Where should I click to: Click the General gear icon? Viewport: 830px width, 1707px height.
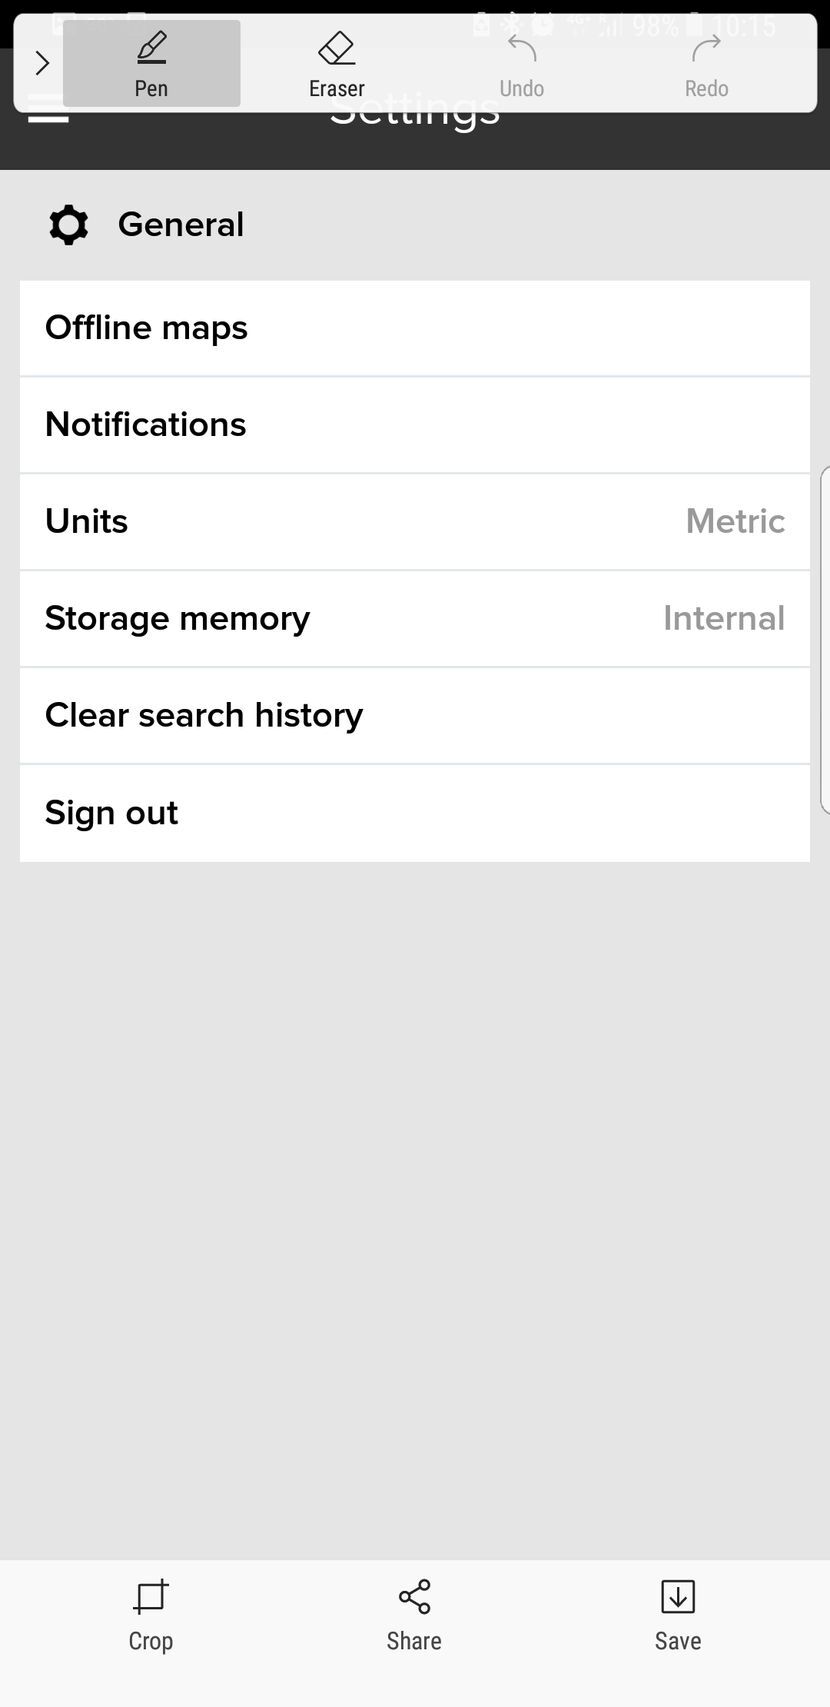68,225
